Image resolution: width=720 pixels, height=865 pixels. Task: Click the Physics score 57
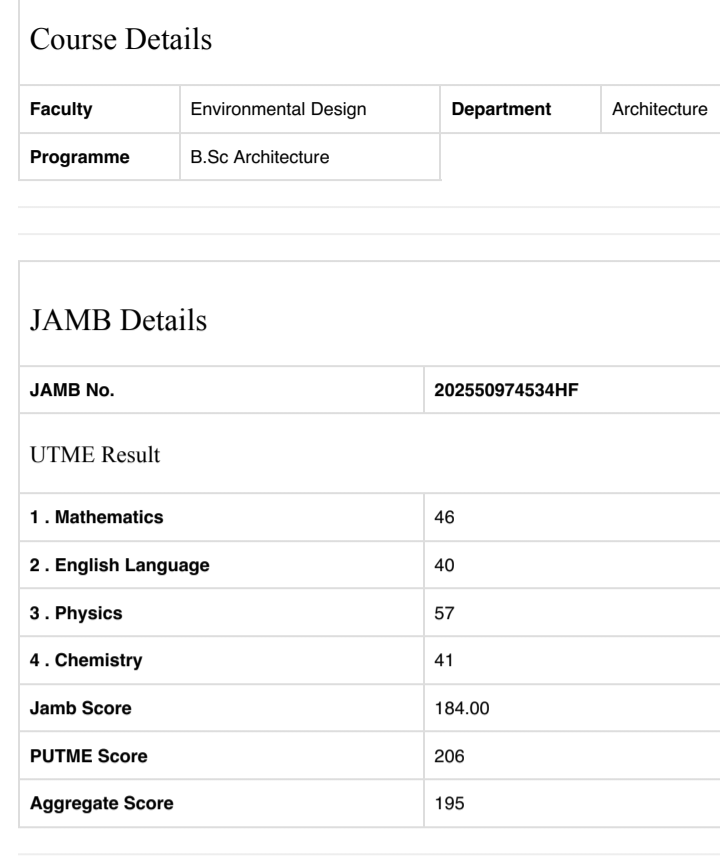coord(443,614)
